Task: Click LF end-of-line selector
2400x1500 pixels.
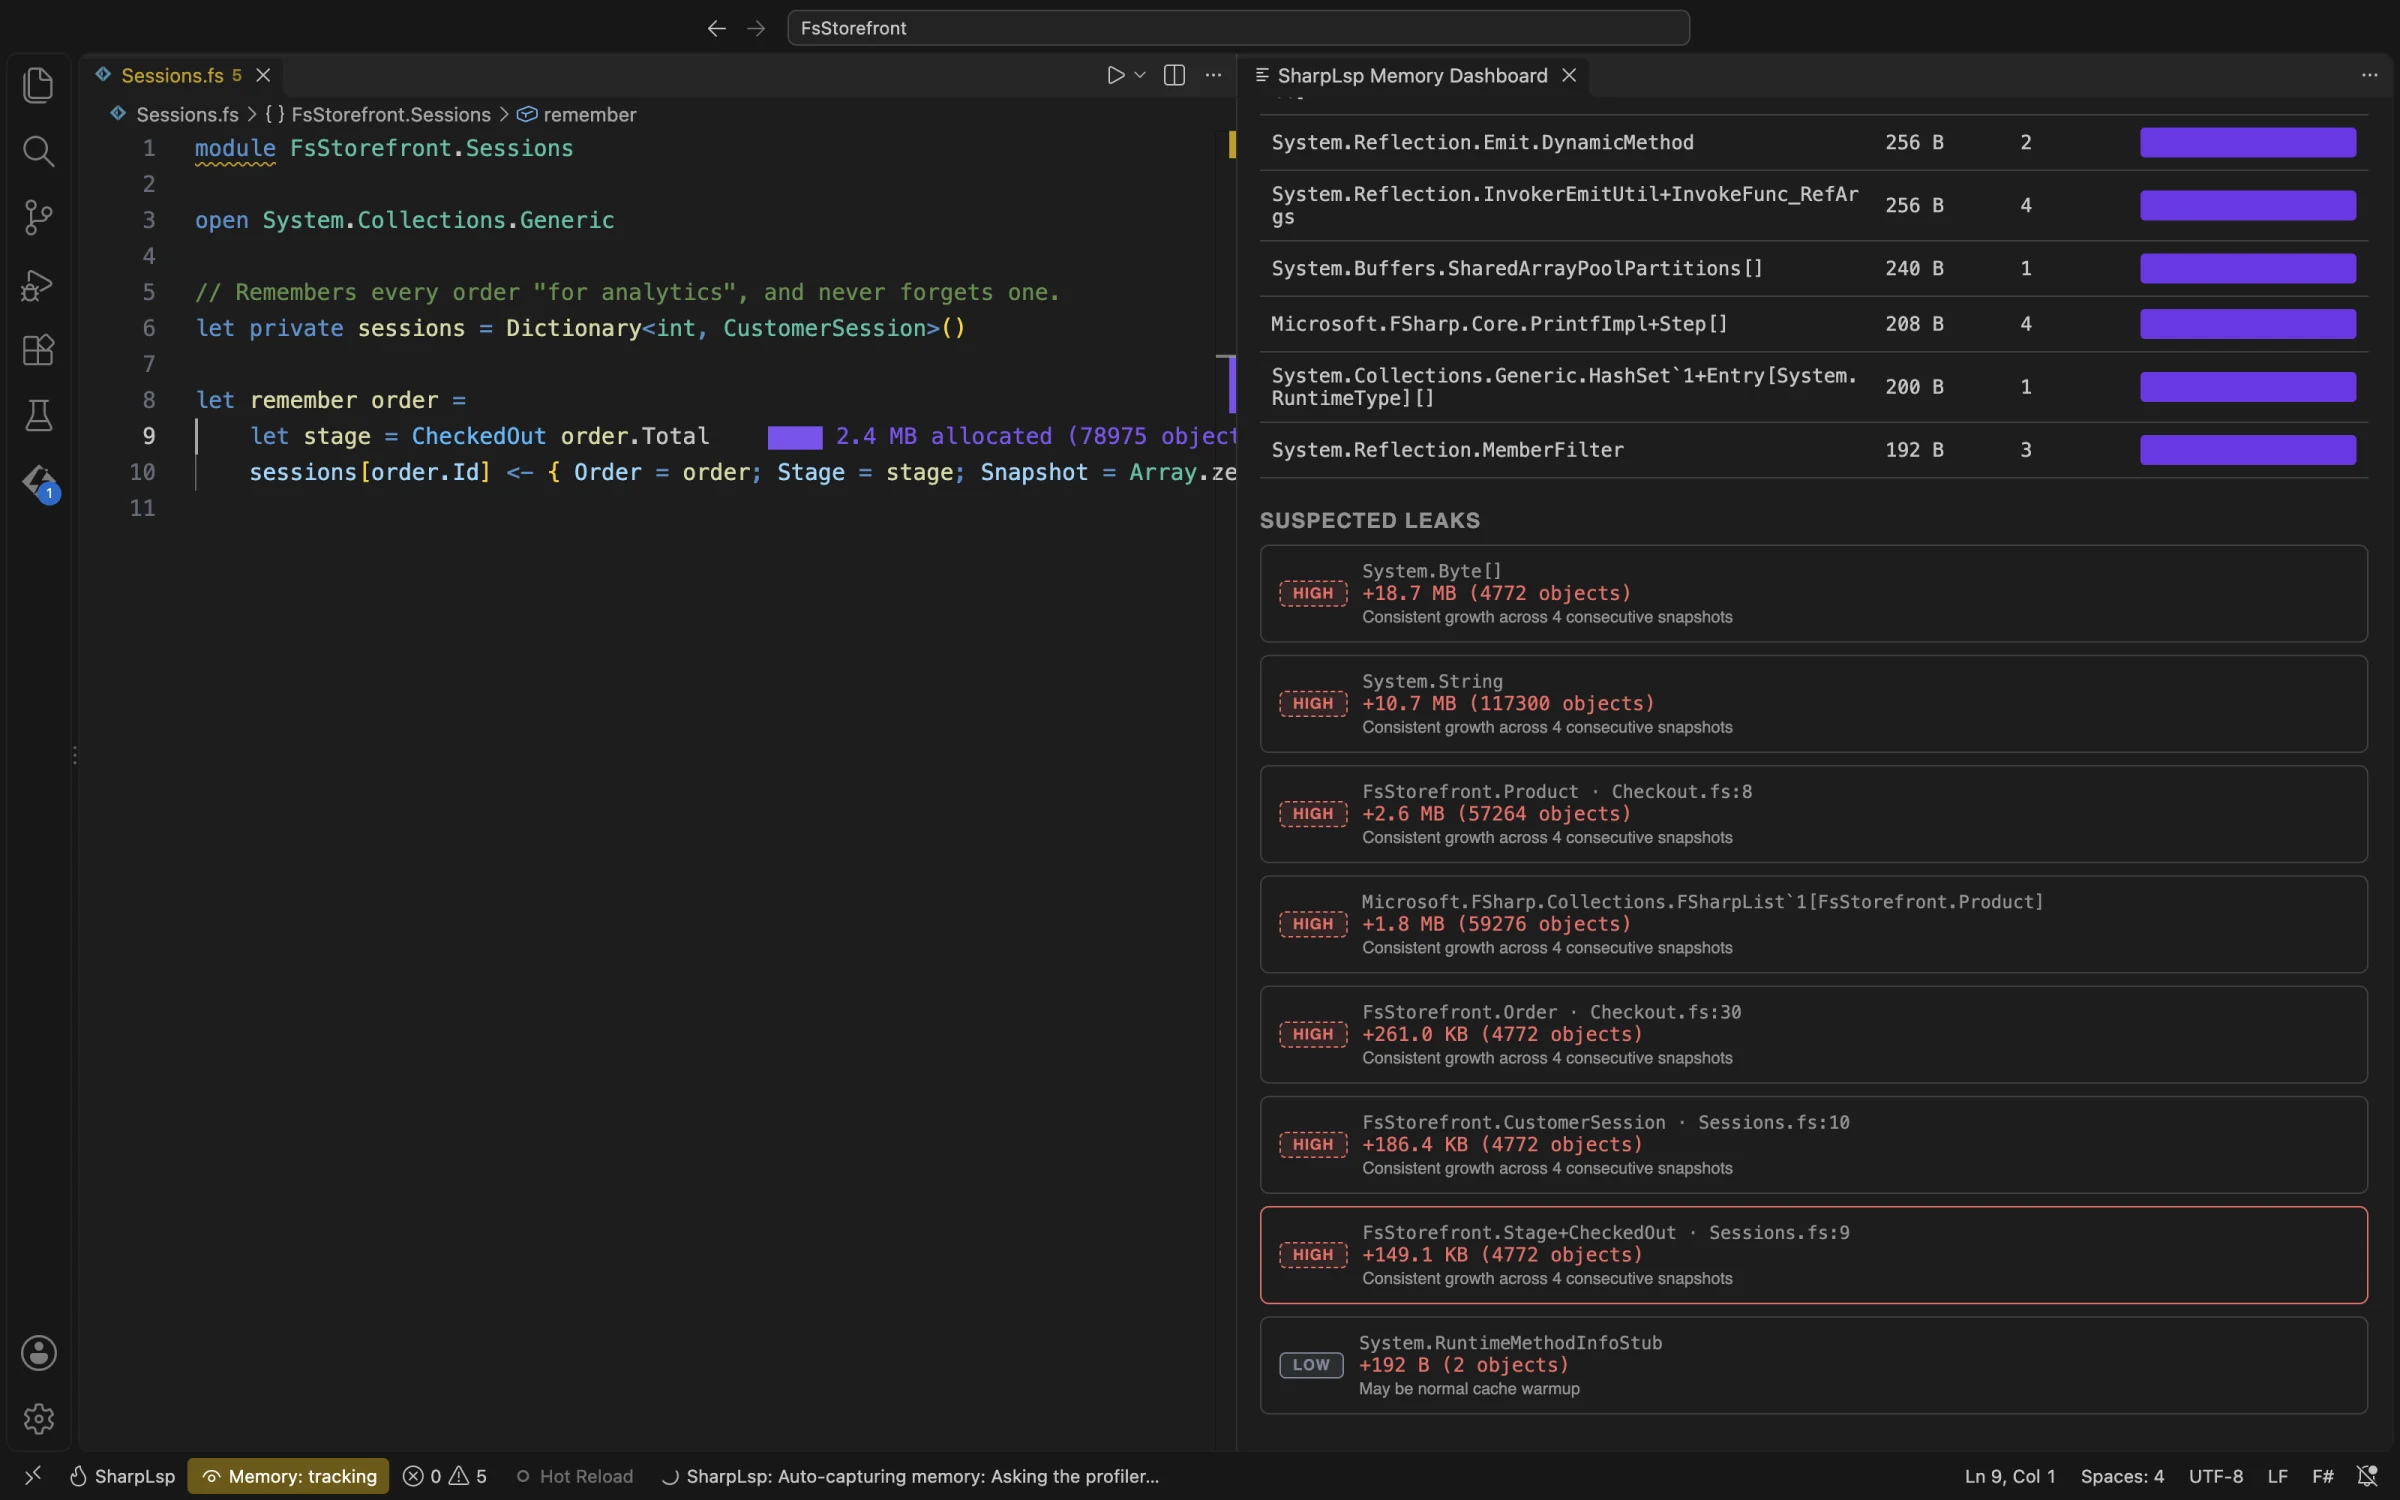Action: pyautogui.click(x=2277, y=1476)
